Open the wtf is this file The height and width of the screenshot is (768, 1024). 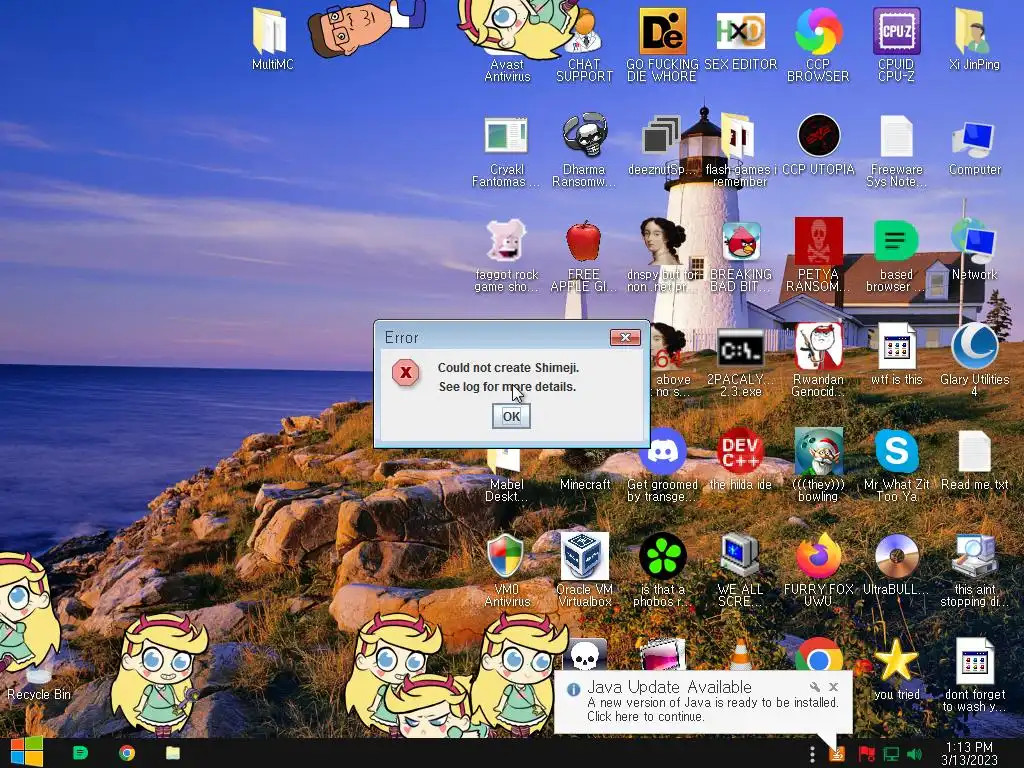(896, 347)
